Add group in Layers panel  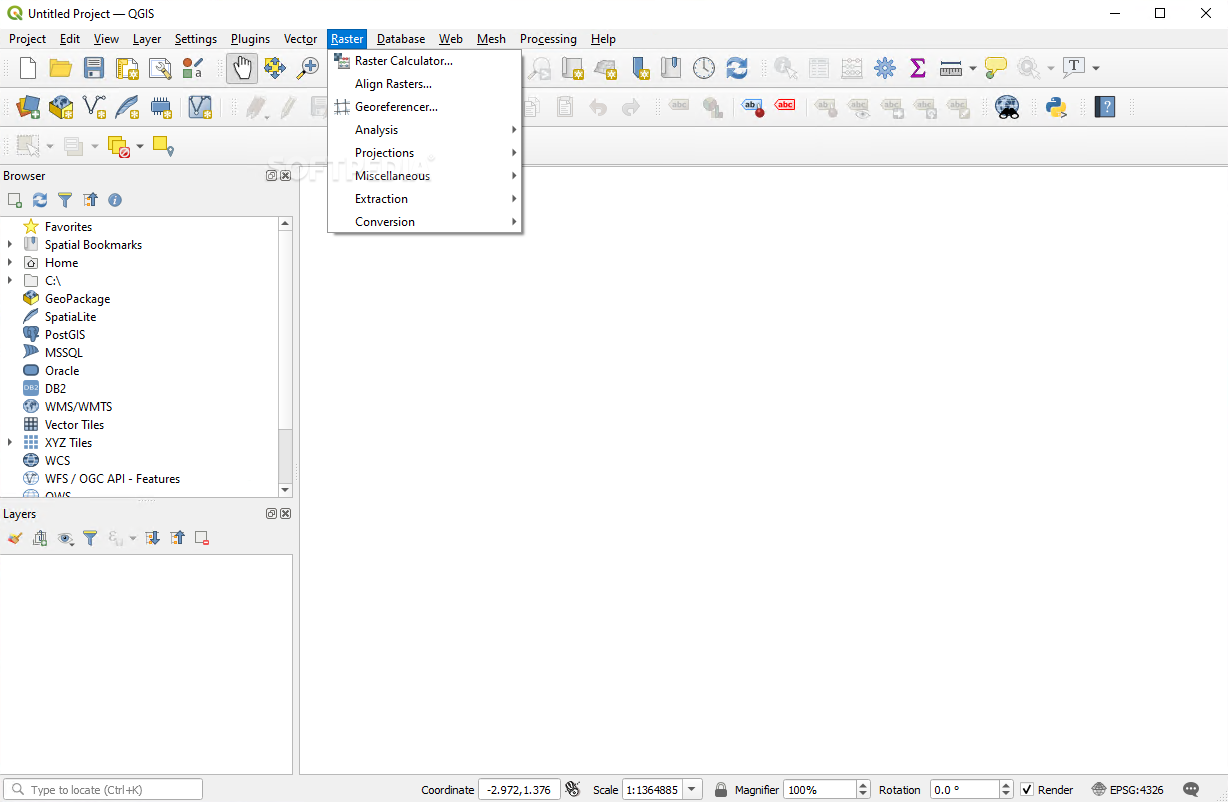coord(40,538)
